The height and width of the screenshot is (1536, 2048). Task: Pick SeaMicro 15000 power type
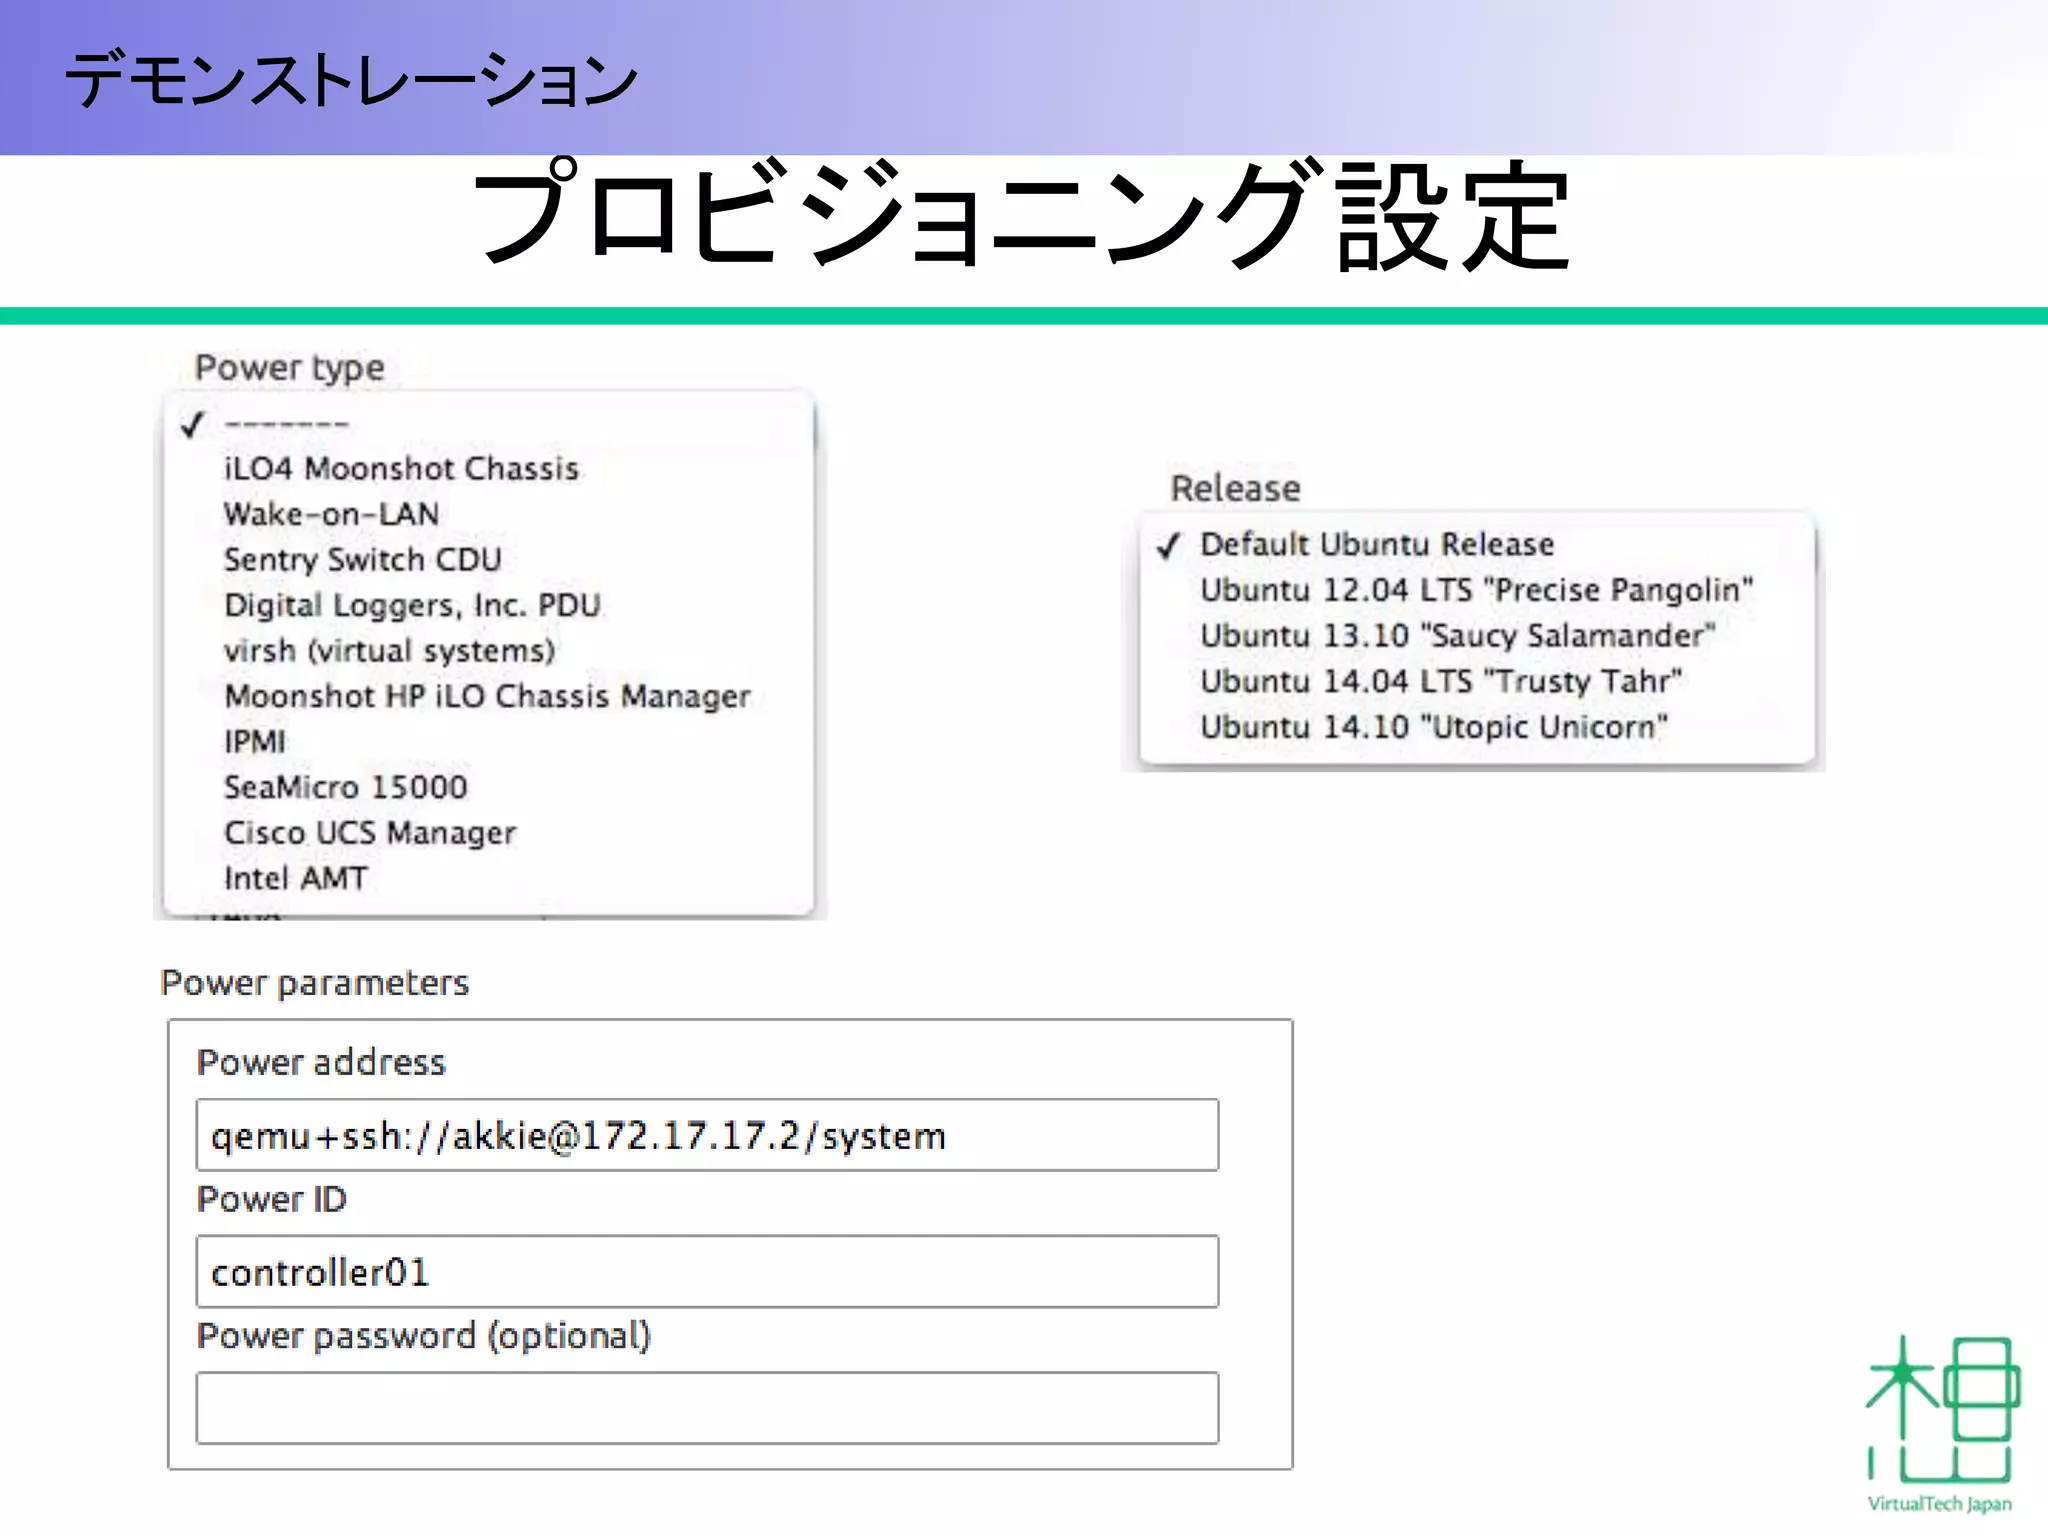coord(489,787)
